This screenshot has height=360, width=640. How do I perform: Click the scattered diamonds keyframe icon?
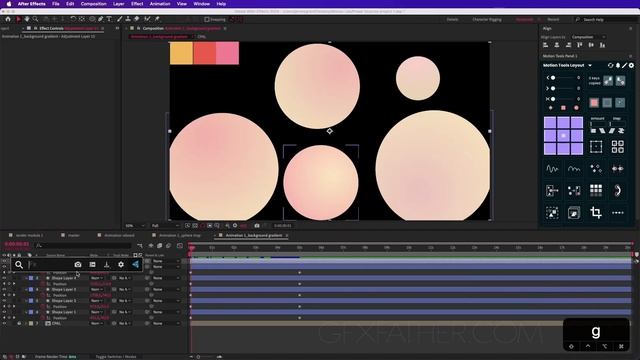tap(596, 169)
